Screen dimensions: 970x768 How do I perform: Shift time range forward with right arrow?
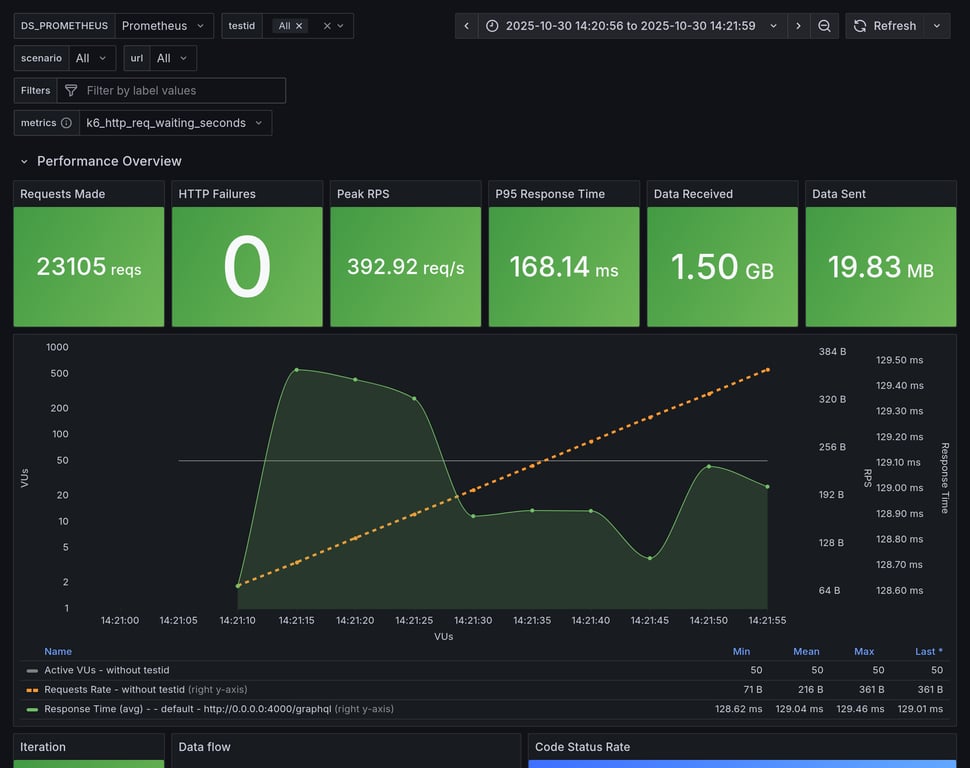pos(798,26)
